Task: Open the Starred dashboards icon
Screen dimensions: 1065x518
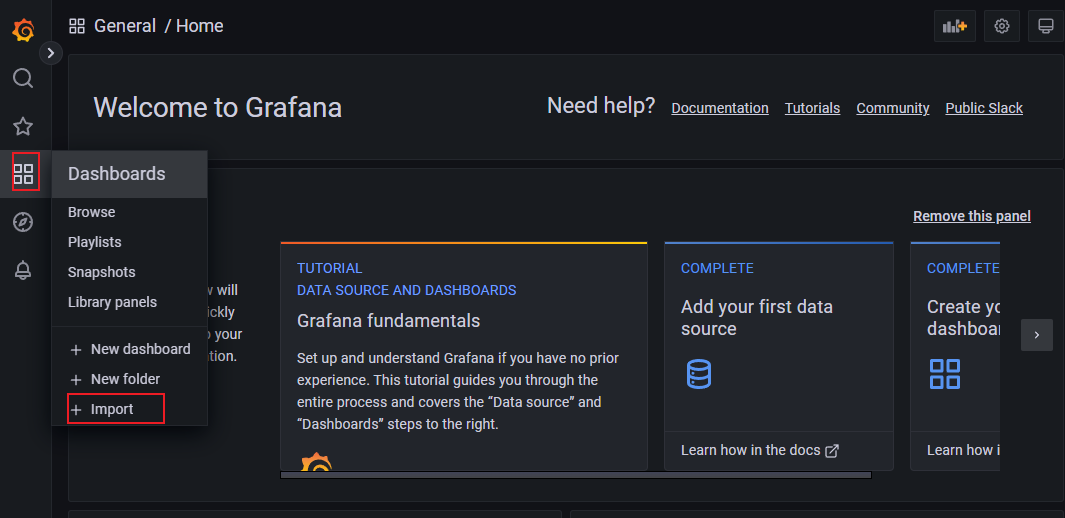Action: [23, 126]
